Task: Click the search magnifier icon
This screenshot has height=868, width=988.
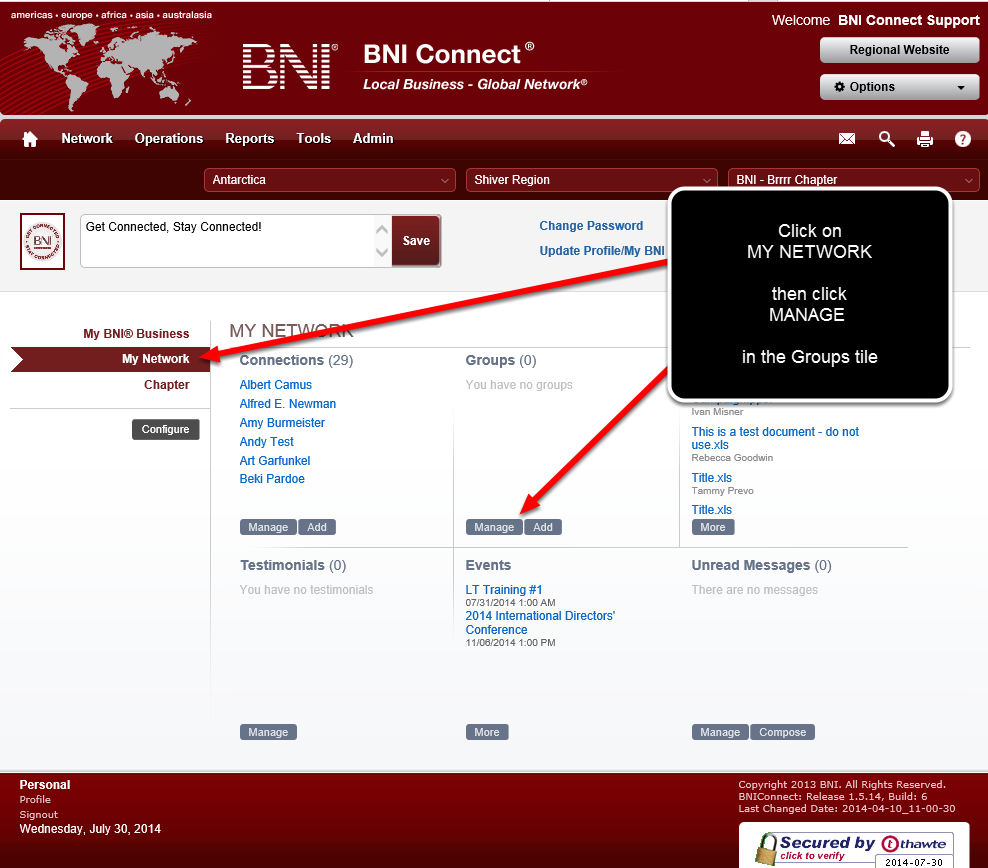Action: click(886, 139)
